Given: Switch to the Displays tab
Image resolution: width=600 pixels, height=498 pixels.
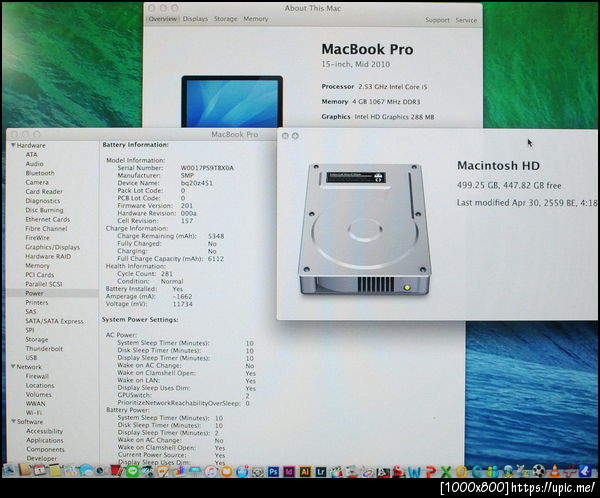Looking at the screenshot, I should [x=195, y=19].
